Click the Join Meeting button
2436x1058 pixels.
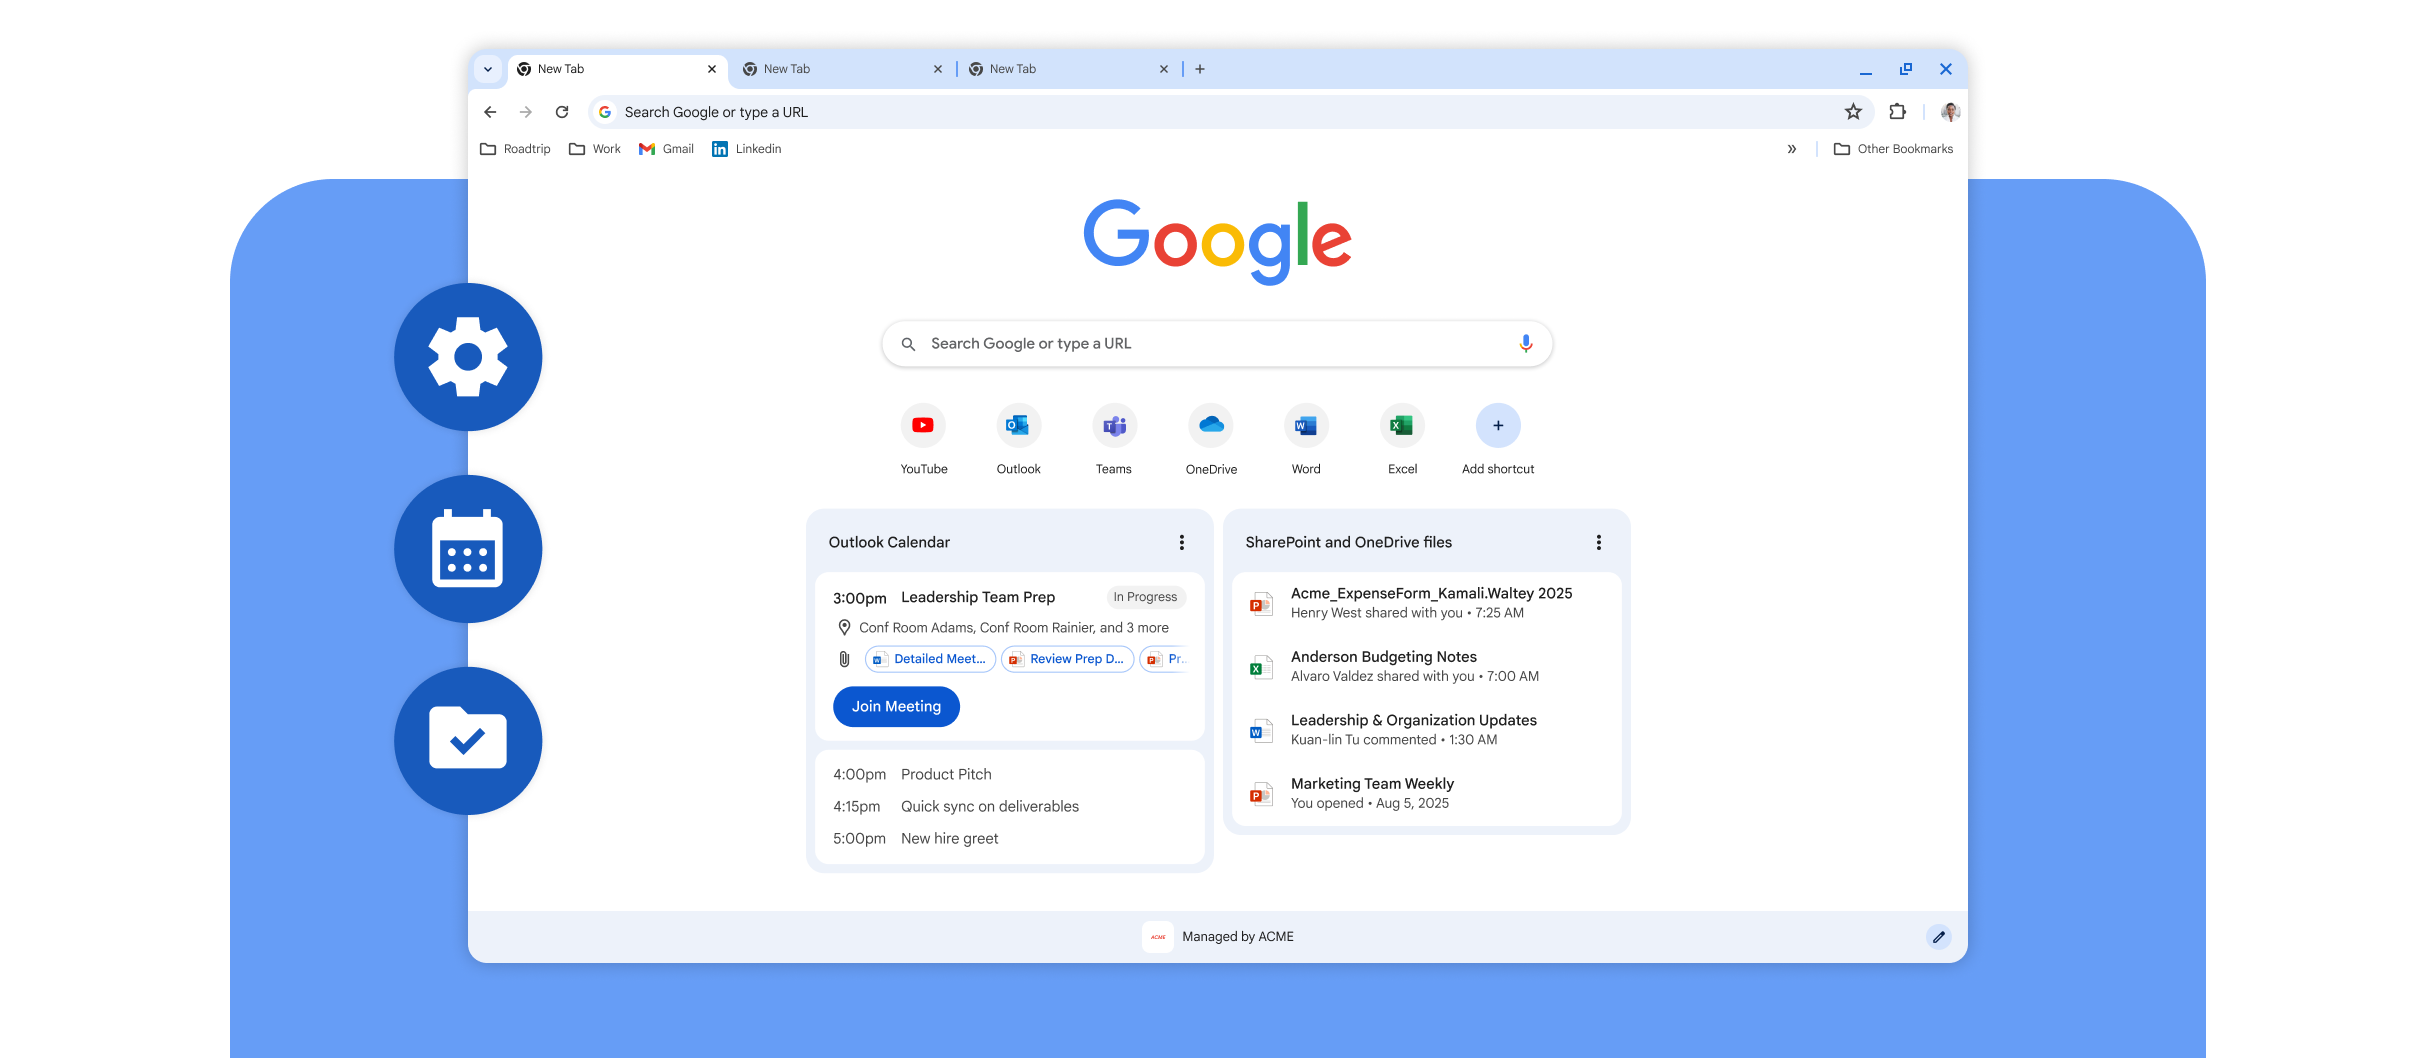point(895,706)
